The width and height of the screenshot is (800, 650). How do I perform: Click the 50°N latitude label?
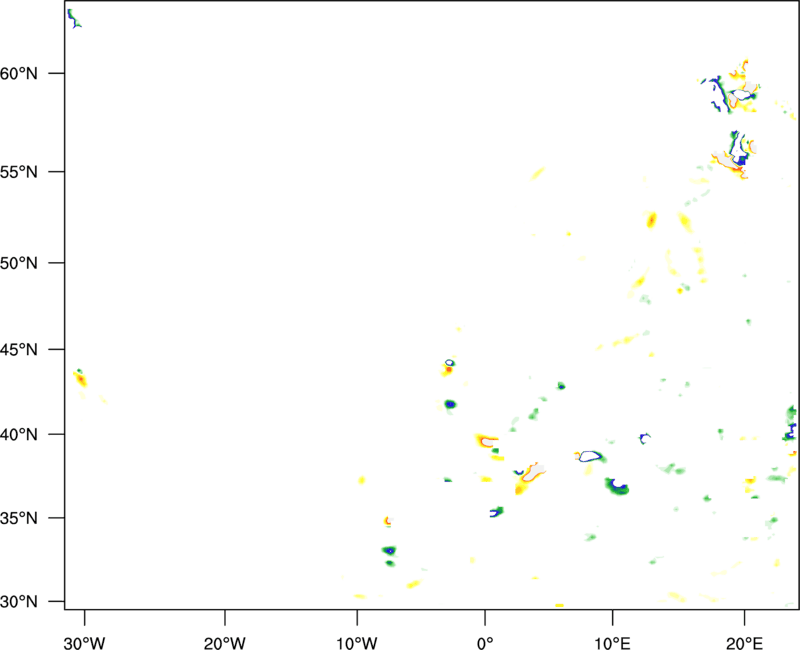coord(19,263)
